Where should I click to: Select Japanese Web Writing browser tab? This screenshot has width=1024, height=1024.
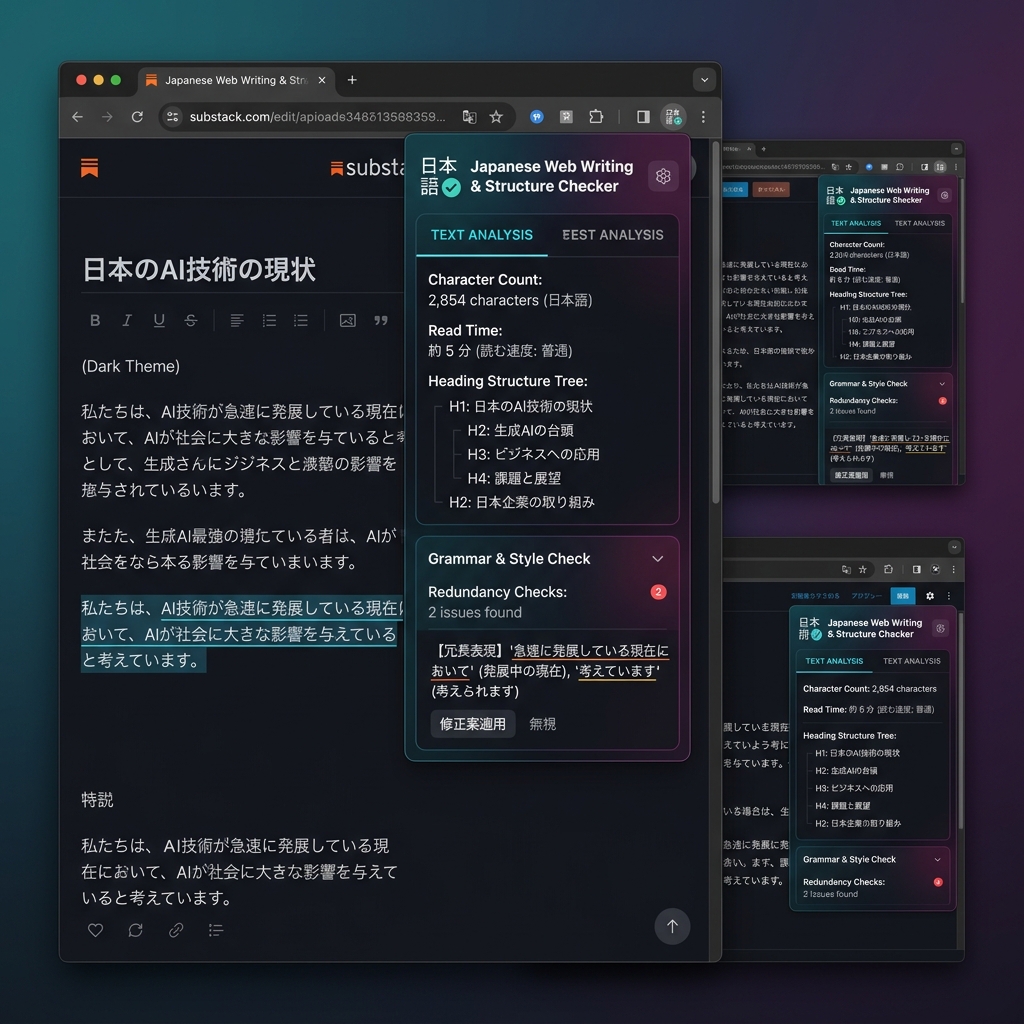point(237,80)
